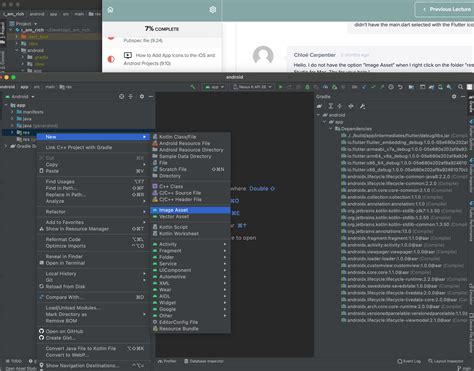Click Gradle build settings wrench icon
474x371 pixels.
pos(362,106)
